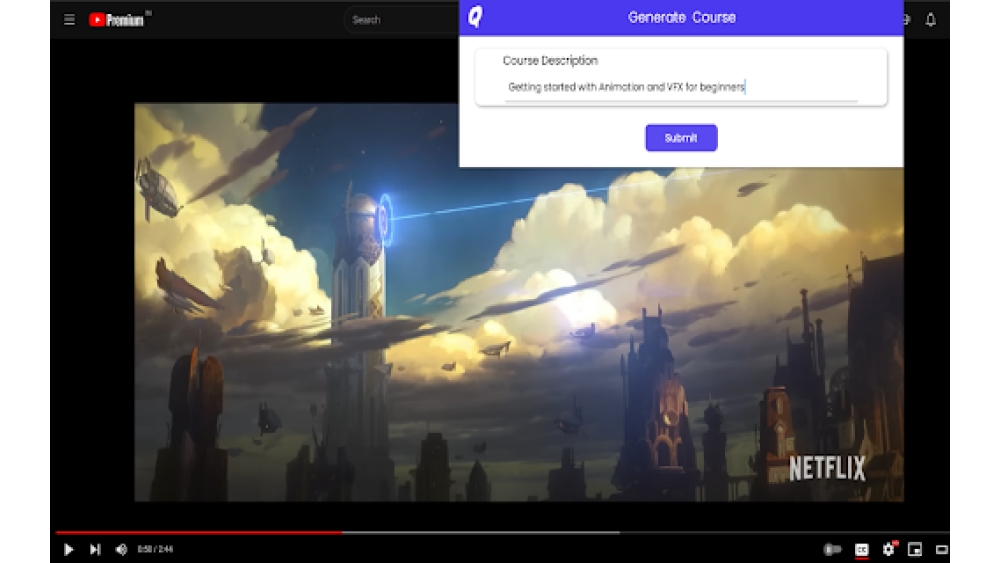Image resolution: width=1000 pixels, height=563 pixels.
Task: Submit the course description
Action: [681, 138]
